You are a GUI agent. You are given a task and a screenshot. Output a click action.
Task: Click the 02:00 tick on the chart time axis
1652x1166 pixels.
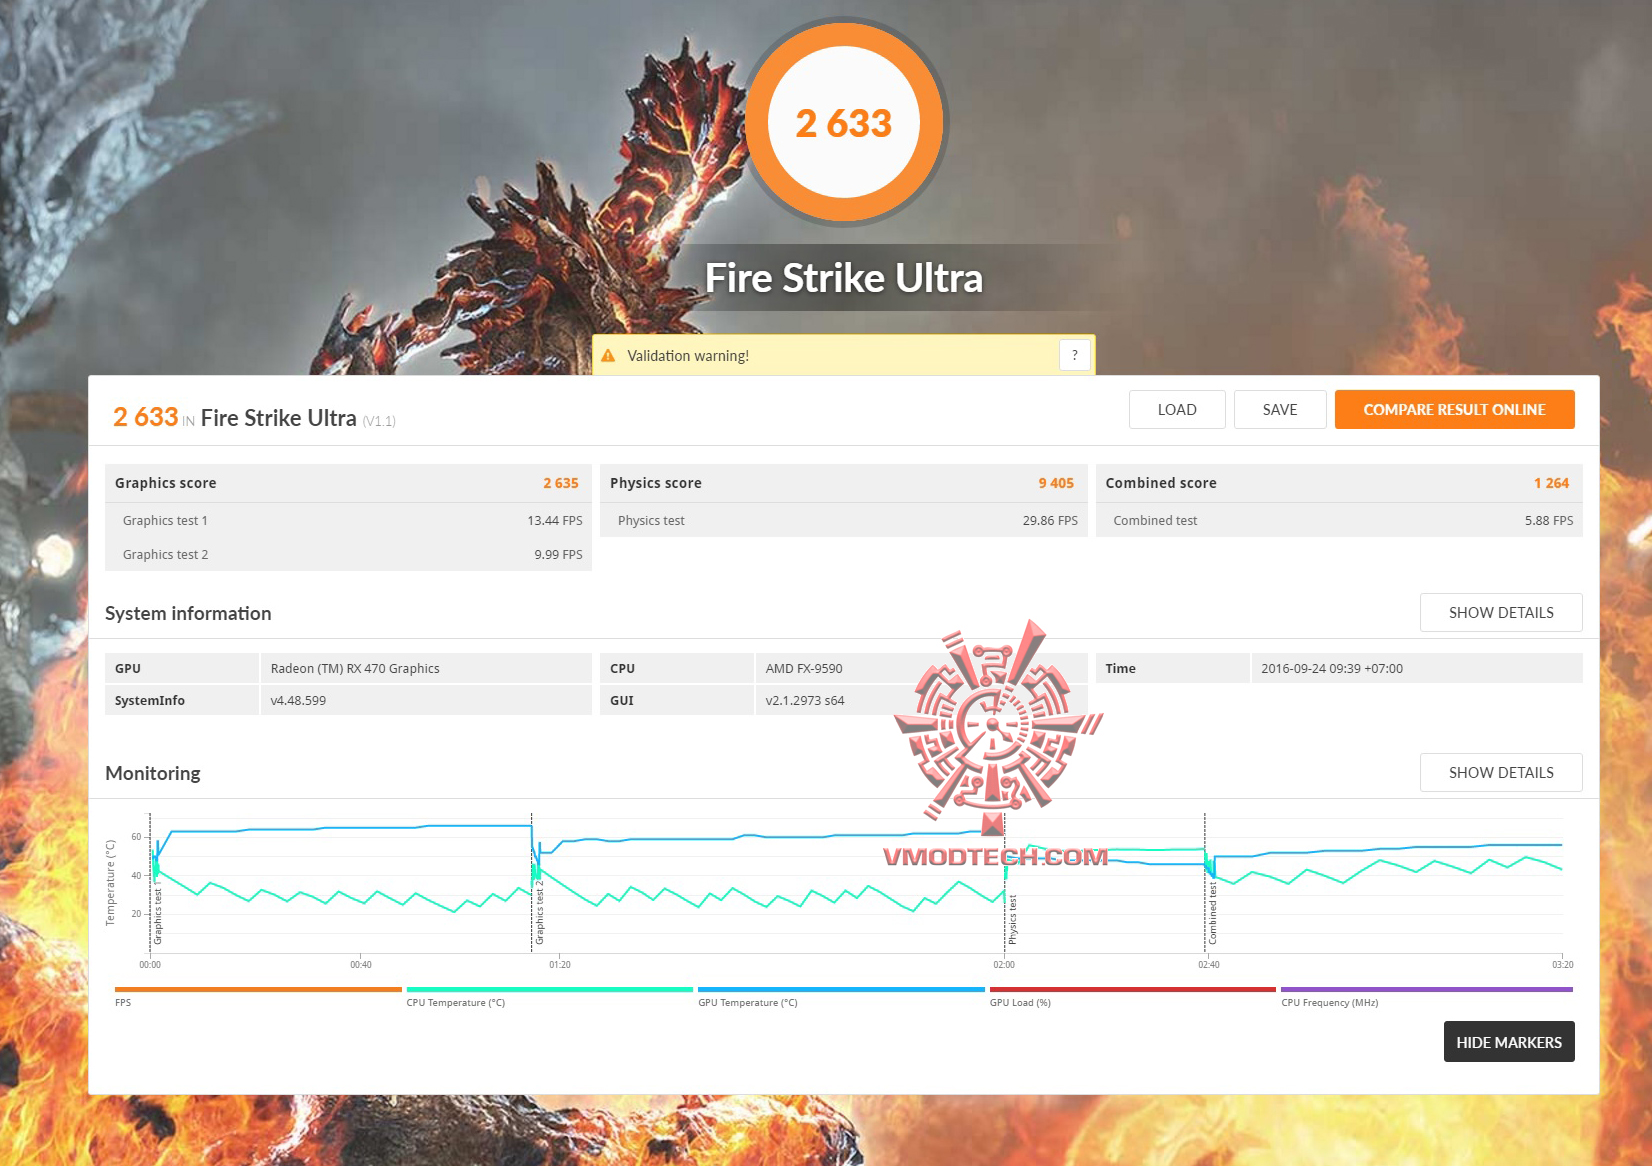tap(1004, 965)
